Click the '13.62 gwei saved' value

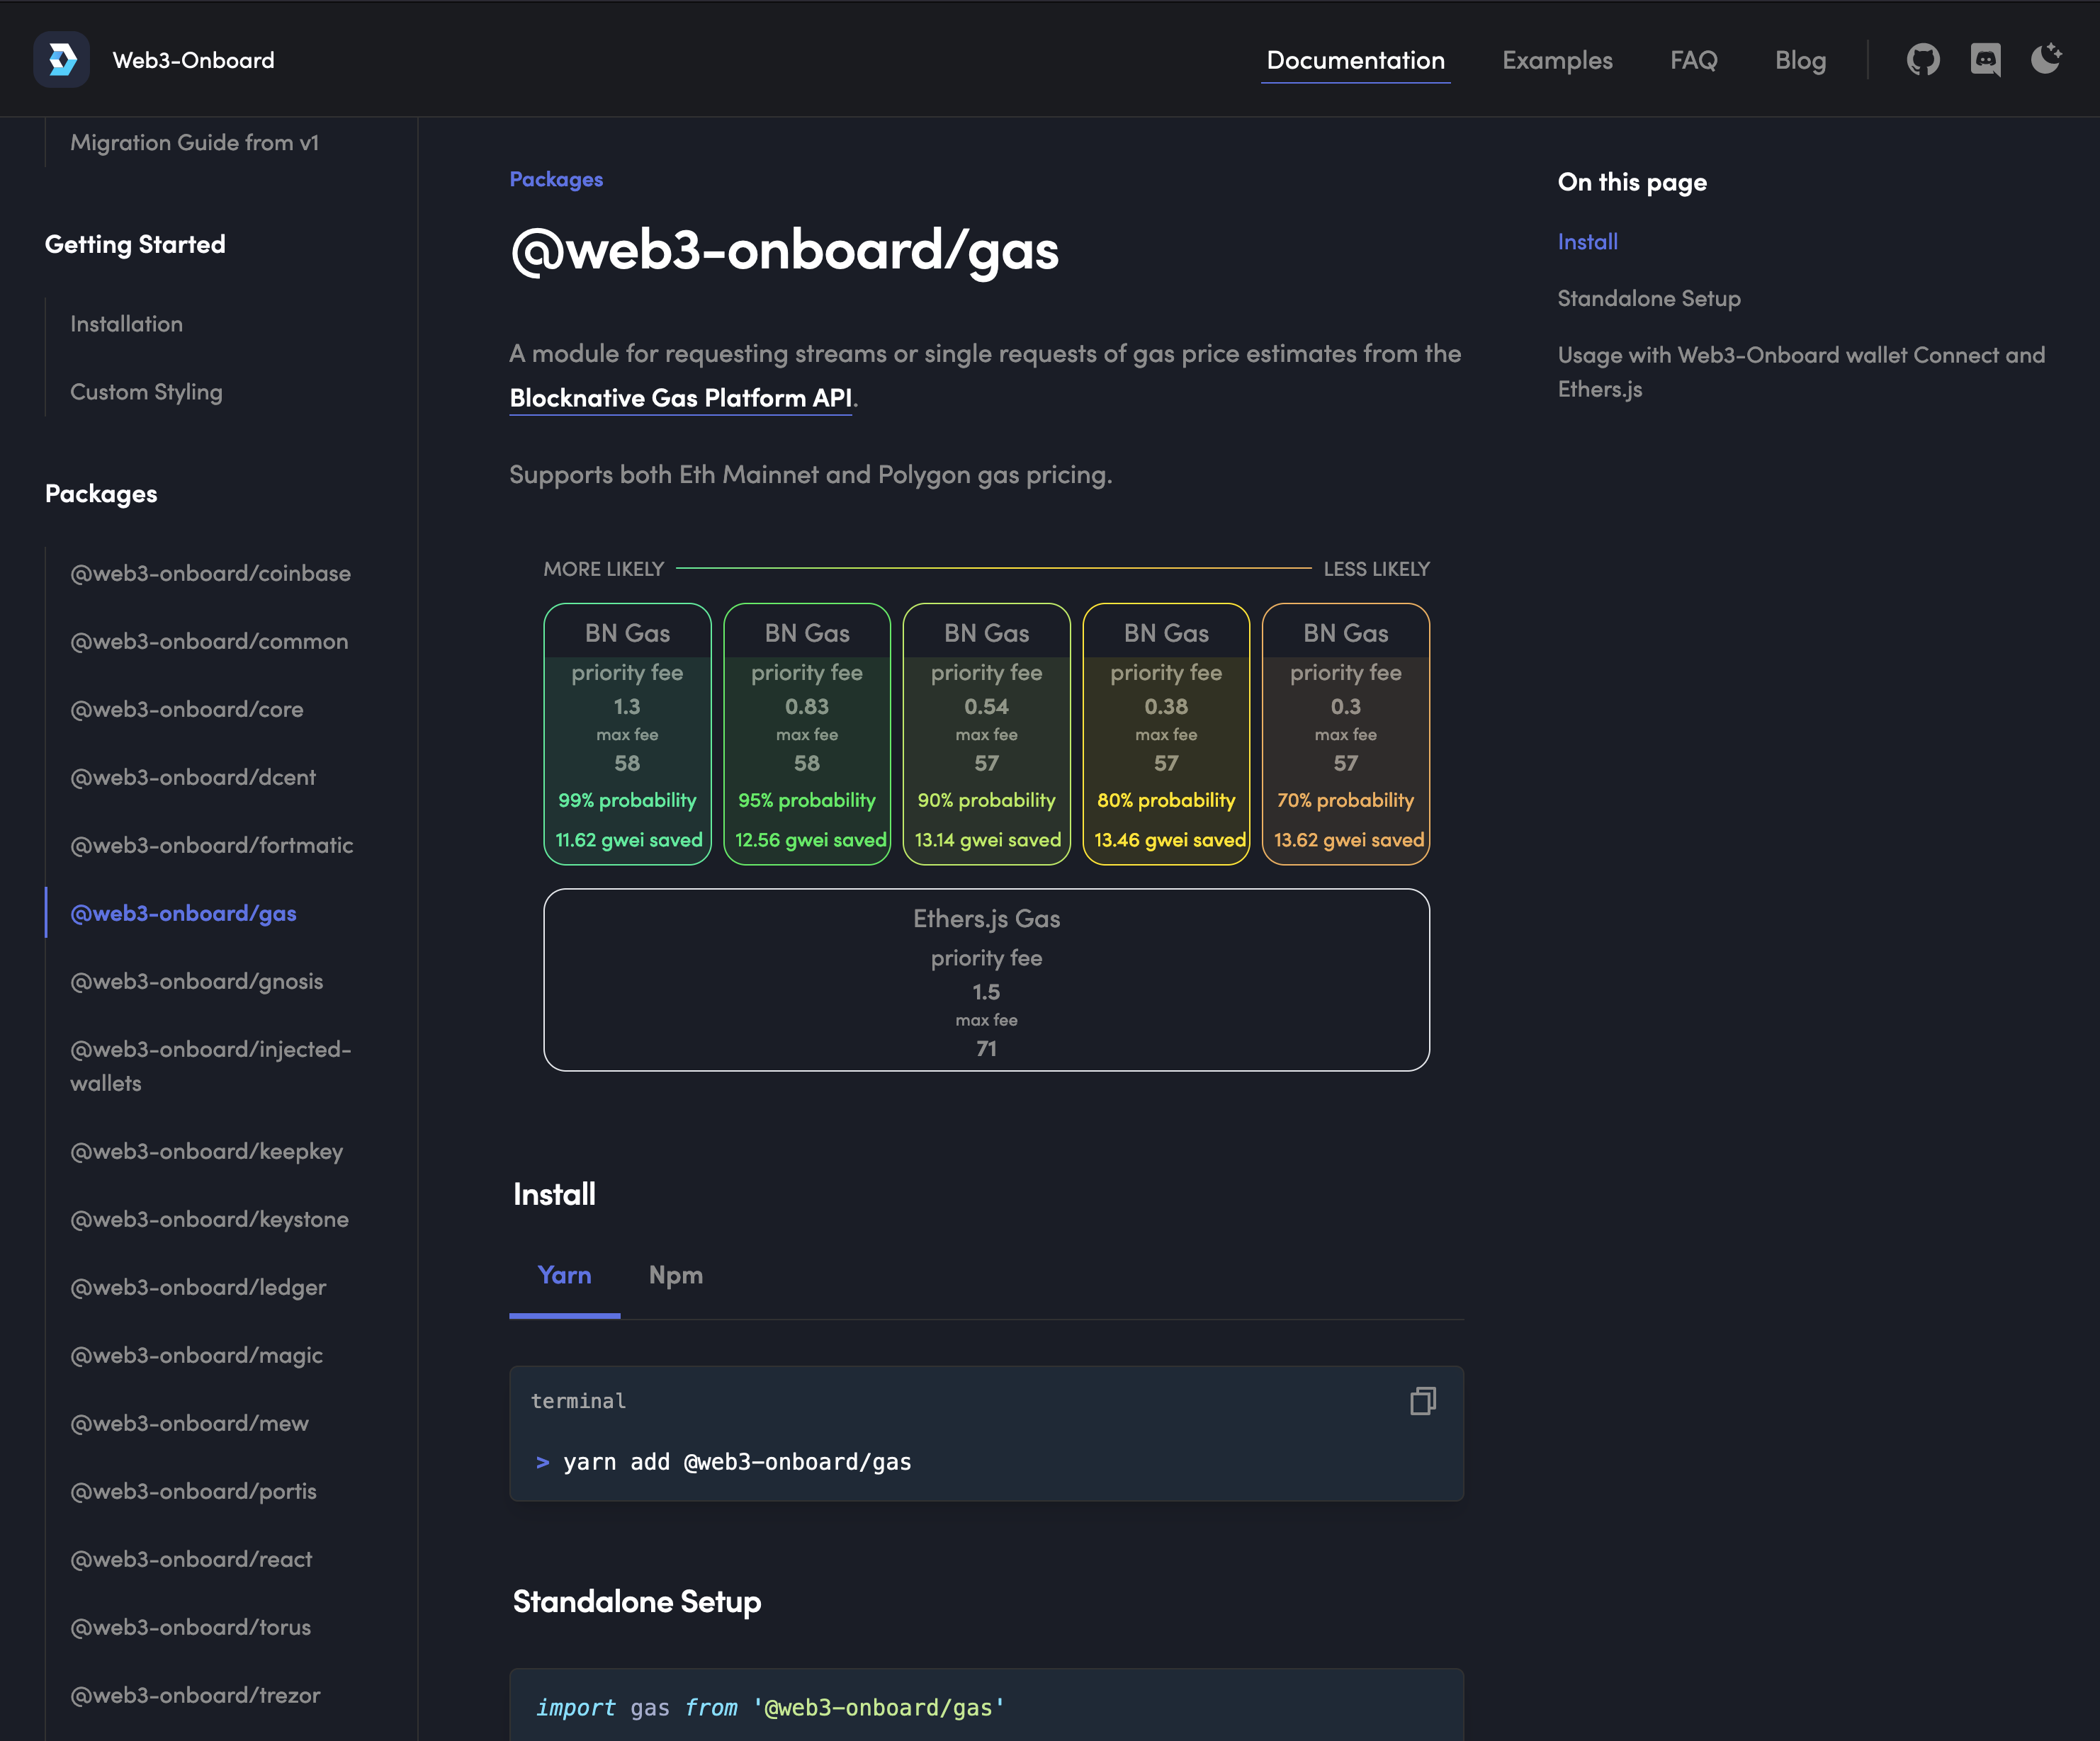coord(1349,840)
